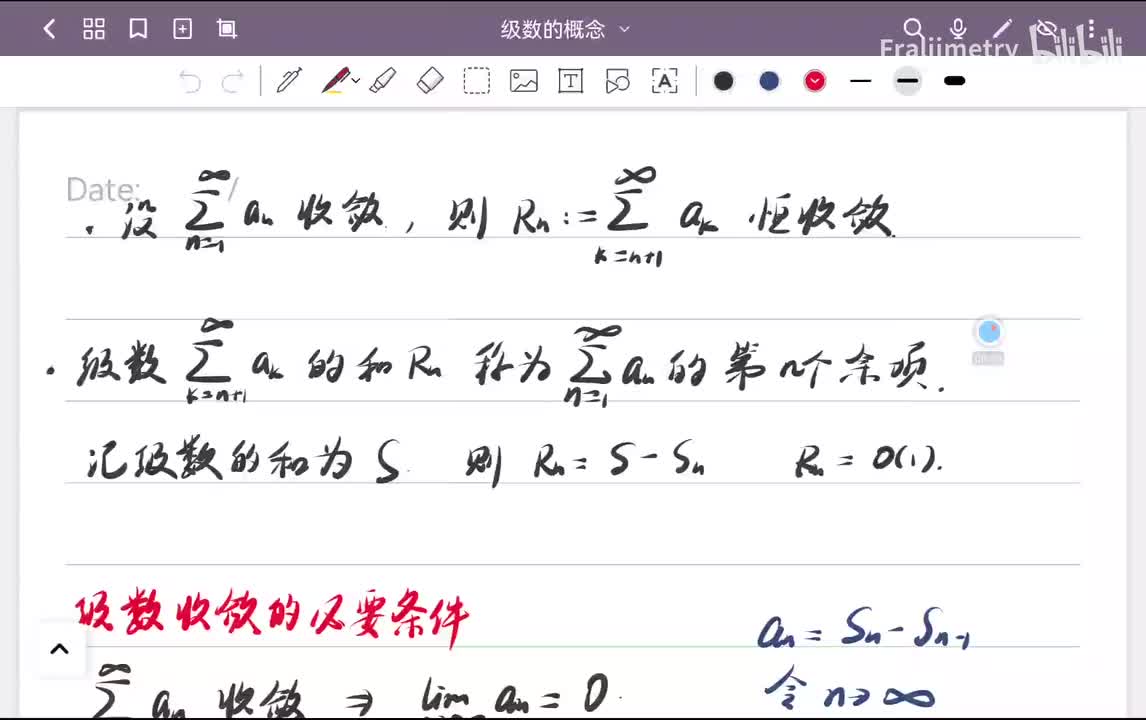Undo the last stroke
The width and height of the screenshot is (1146, 720).
[190, 81]
